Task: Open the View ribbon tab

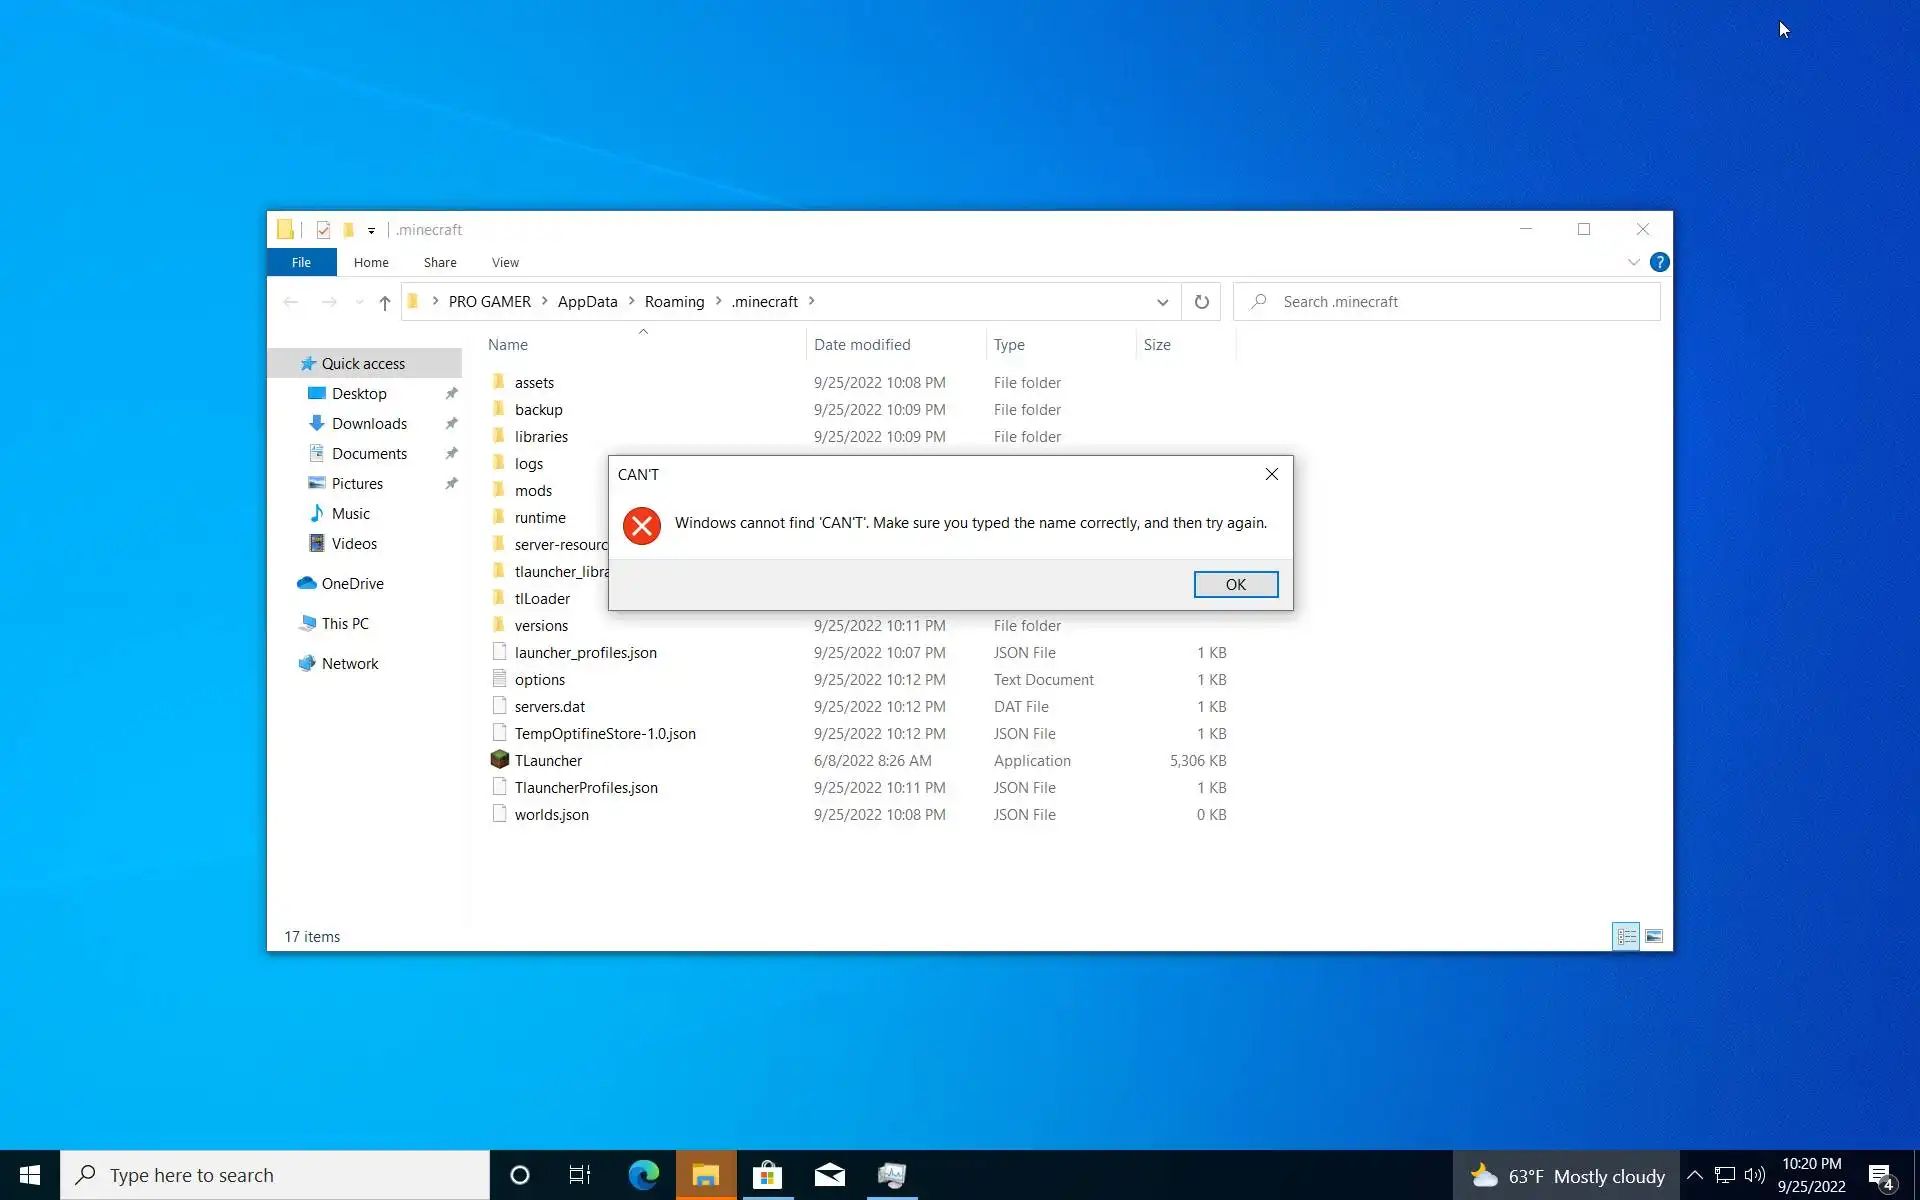Action: 505,262
